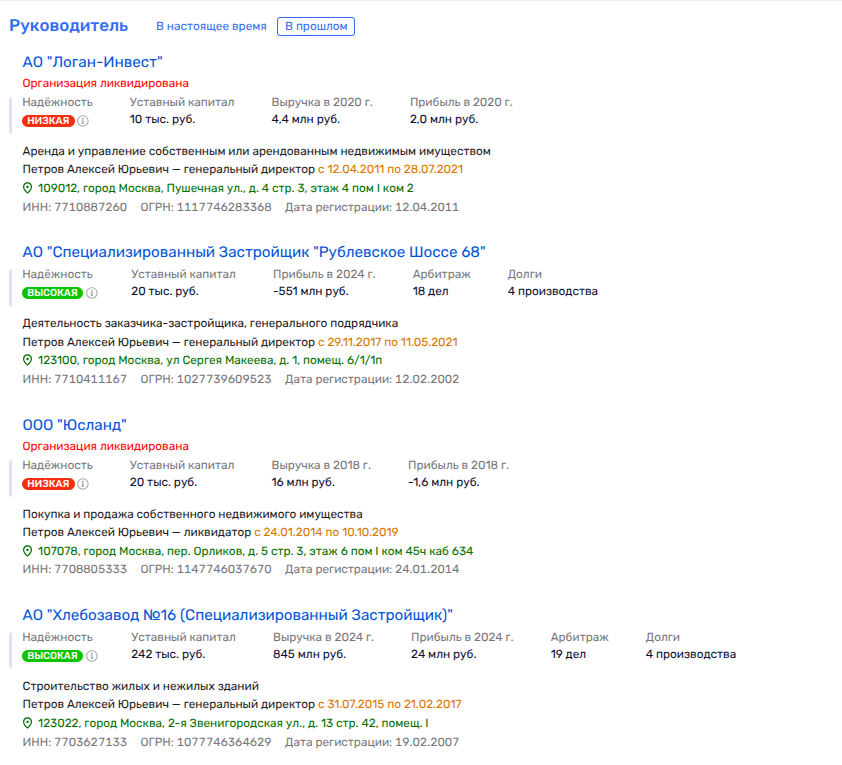Screen dimensions: 842x765
Task: Click map pin icon for Пушечная ул. address
Action: point(28,188)
